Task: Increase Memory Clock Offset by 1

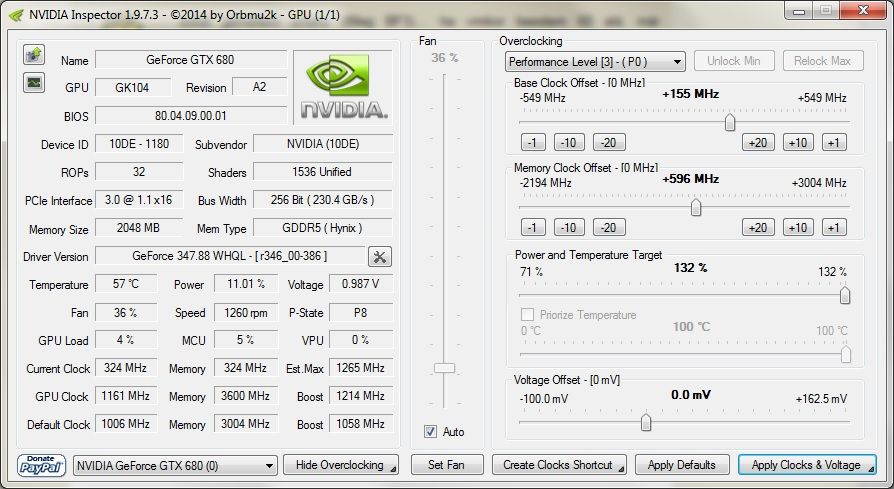Action: pos(834,227)
